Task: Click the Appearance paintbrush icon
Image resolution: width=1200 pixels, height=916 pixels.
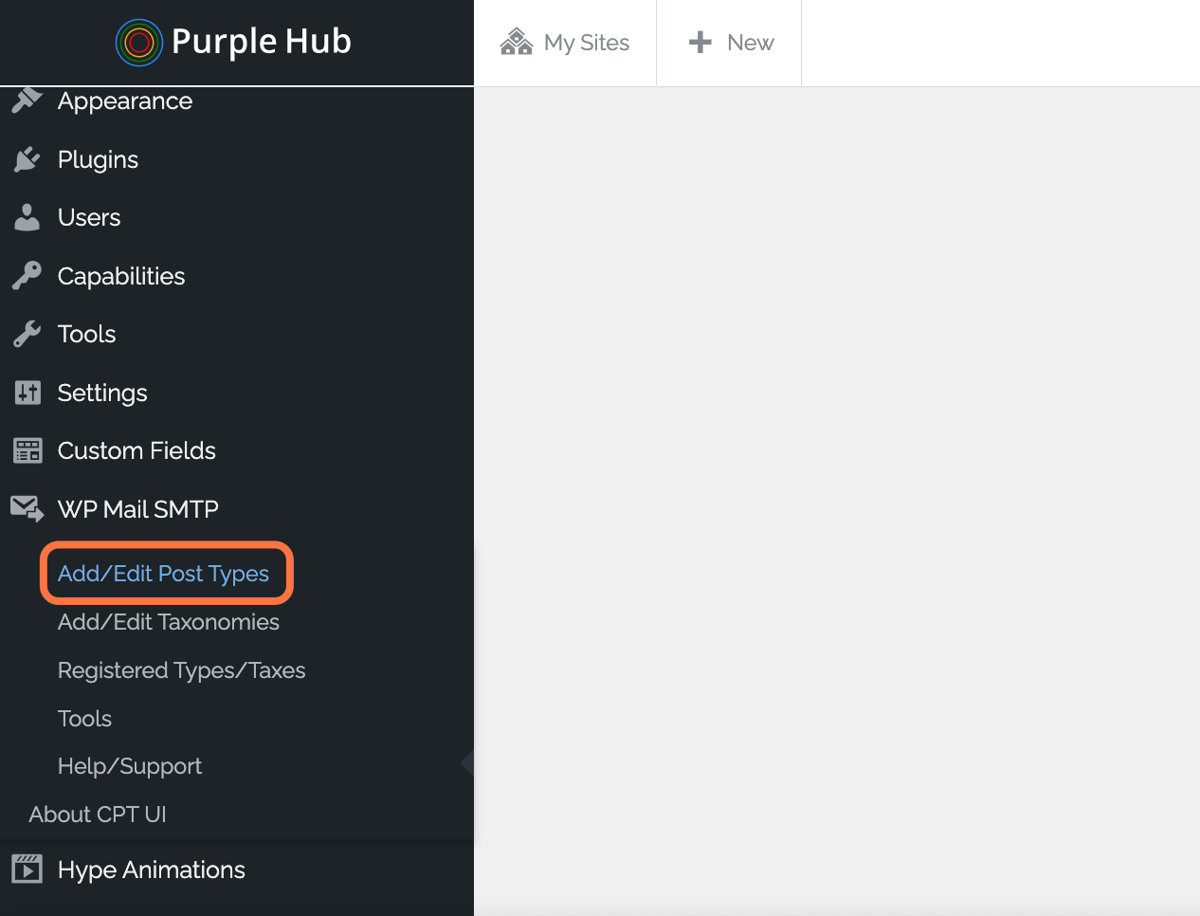Action: pyautogui.click(x=27, y=100)
